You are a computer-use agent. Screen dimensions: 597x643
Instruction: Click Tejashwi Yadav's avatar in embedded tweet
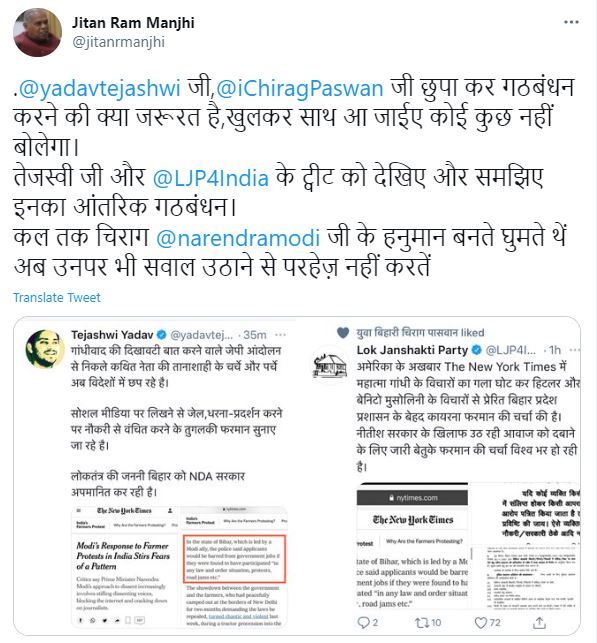[x=45, y=349]
